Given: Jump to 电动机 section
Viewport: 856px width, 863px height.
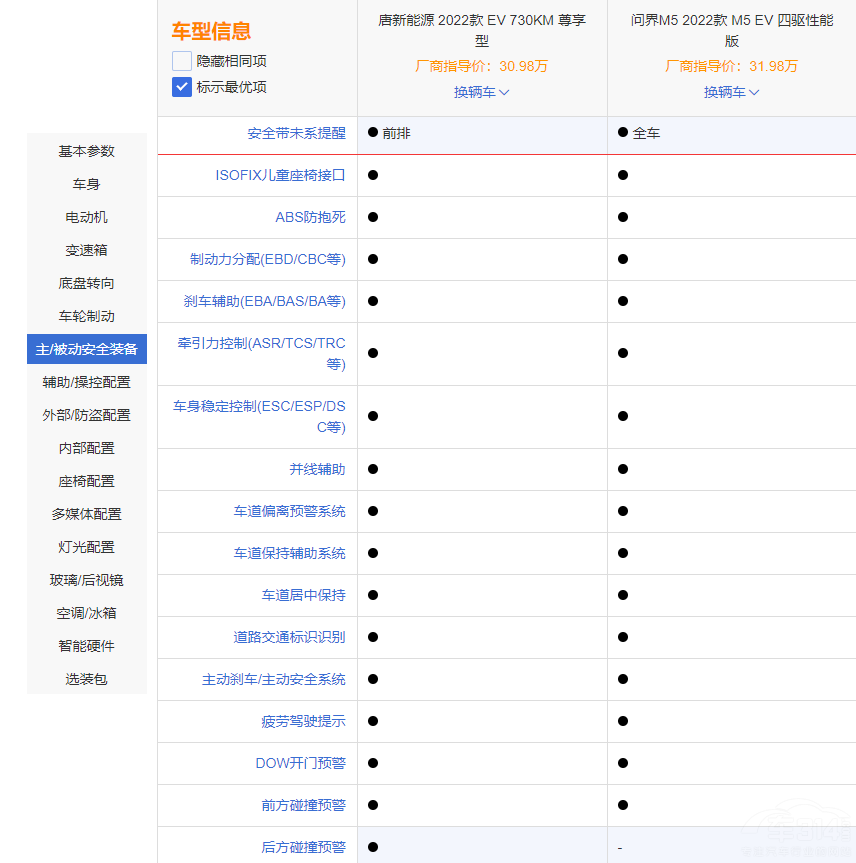Looking at the screenshot, I should [87, 217].
